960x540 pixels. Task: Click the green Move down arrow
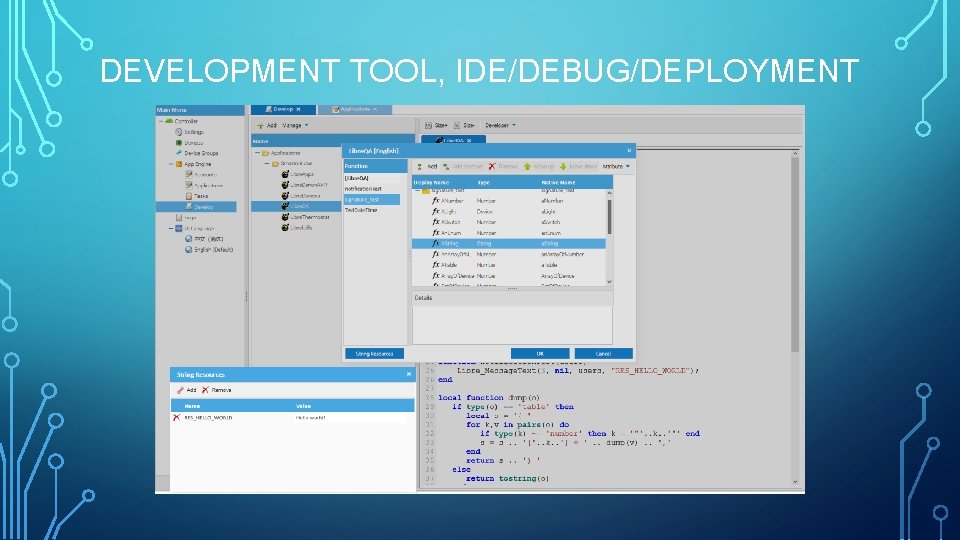563,167
